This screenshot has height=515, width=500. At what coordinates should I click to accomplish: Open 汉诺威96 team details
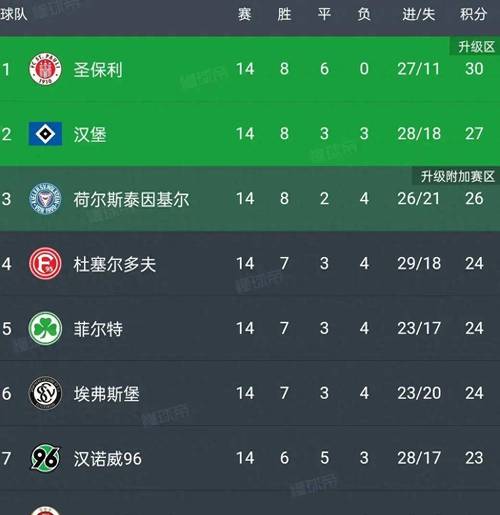point(107,459)
